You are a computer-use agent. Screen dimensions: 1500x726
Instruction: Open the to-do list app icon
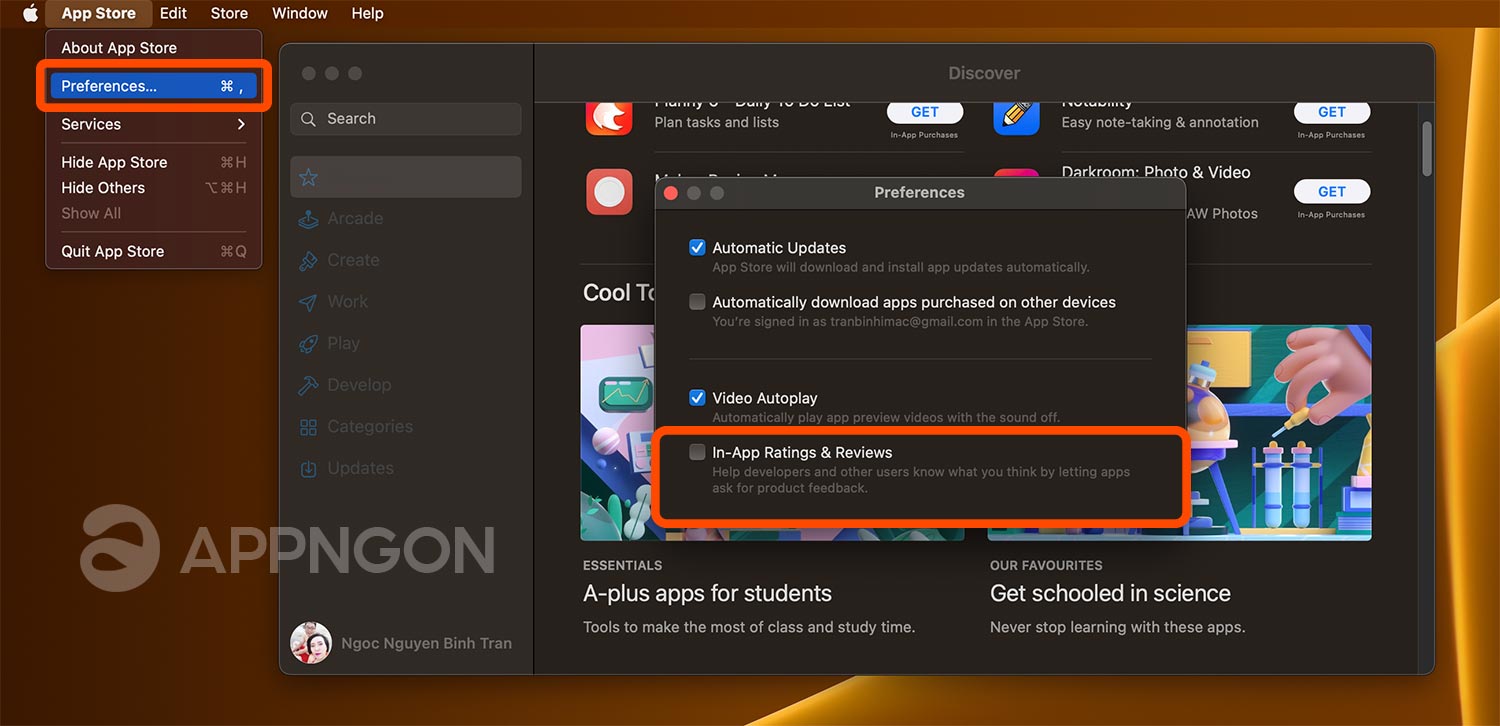(609, 117)
